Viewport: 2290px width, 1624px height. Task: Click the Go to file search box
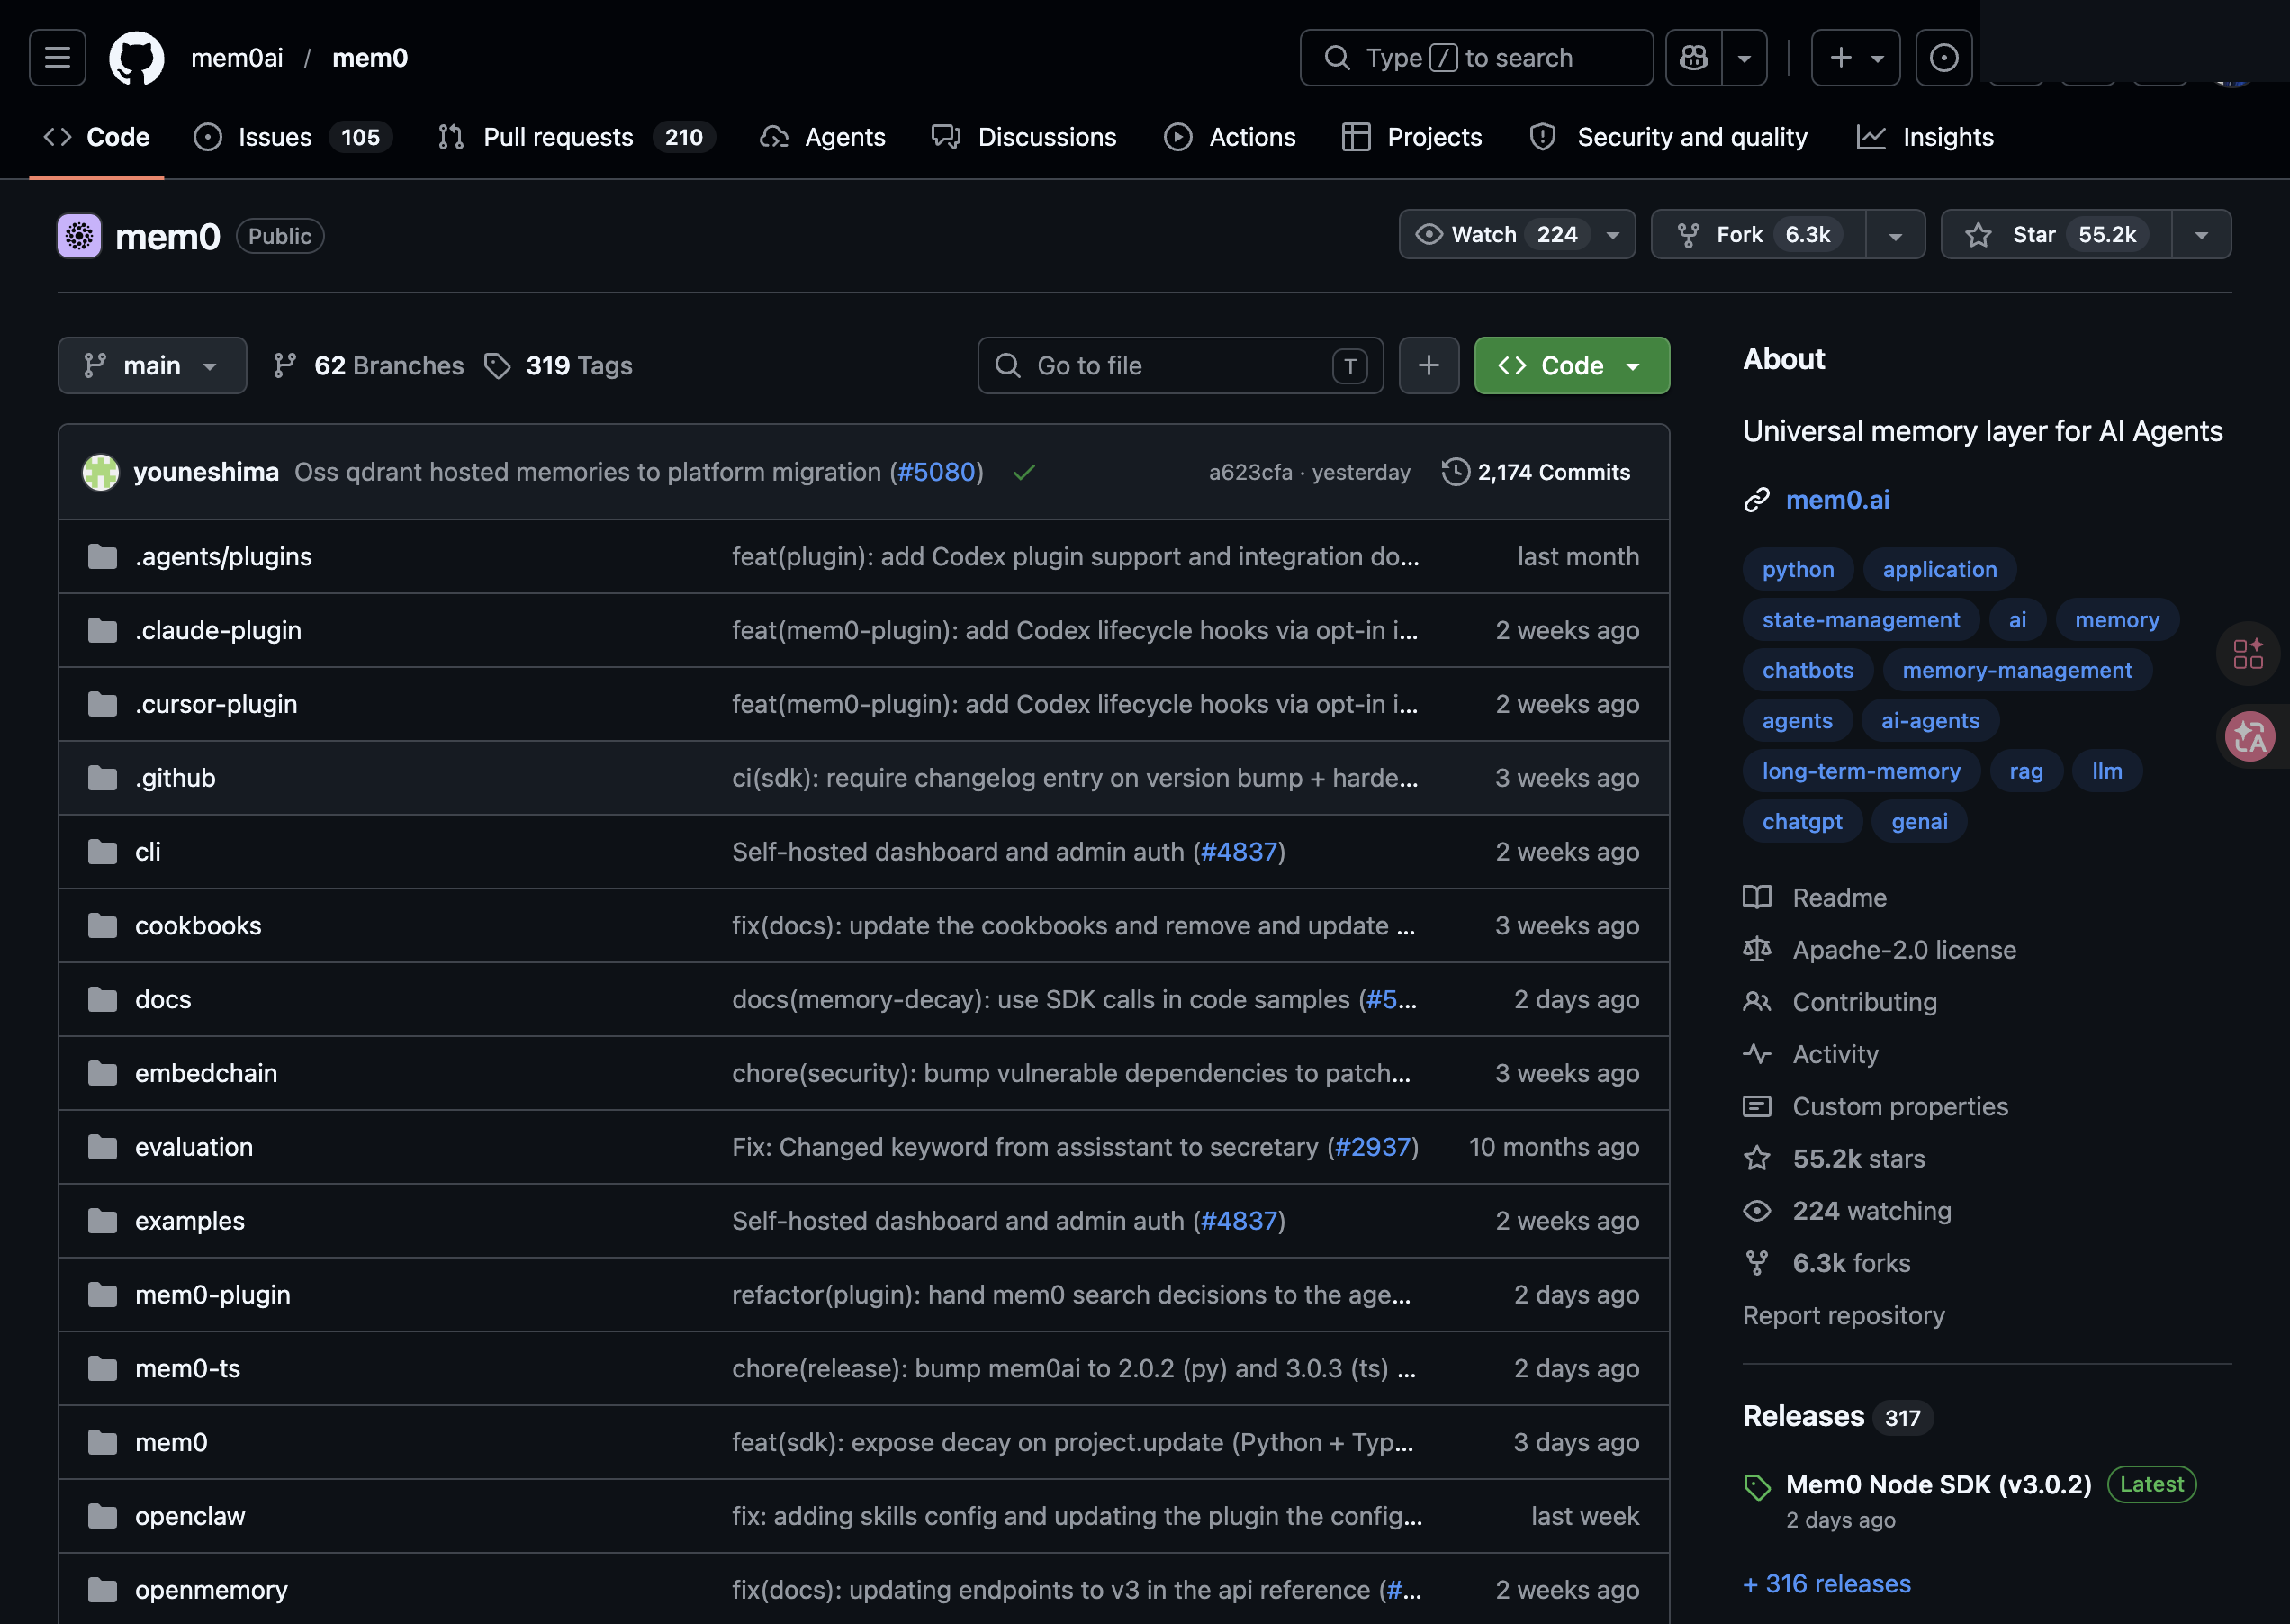tap(1180, 365)
